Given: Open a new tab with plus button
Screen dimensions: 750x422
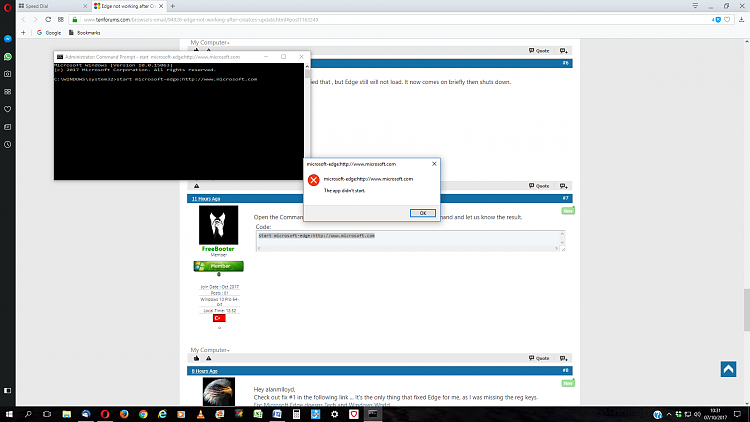Looking at the screenshot, I should pos(173,6).
